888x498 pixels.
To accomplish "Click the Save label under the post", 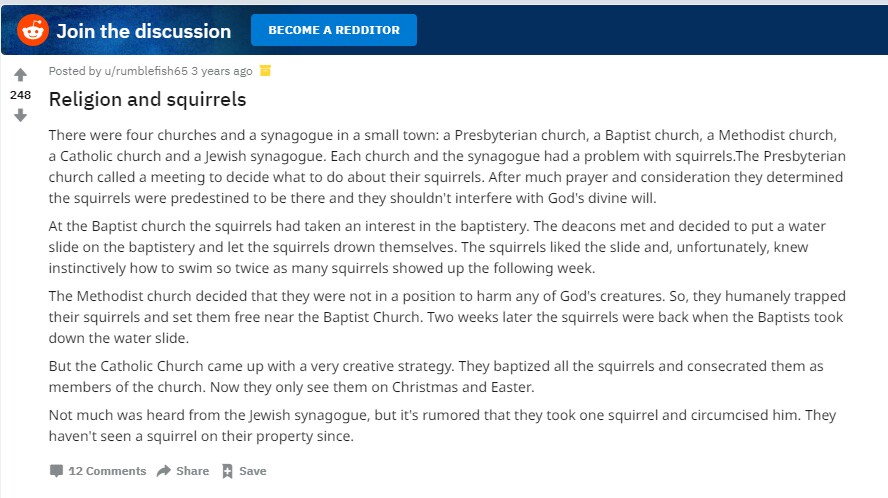I will [253, 471].
